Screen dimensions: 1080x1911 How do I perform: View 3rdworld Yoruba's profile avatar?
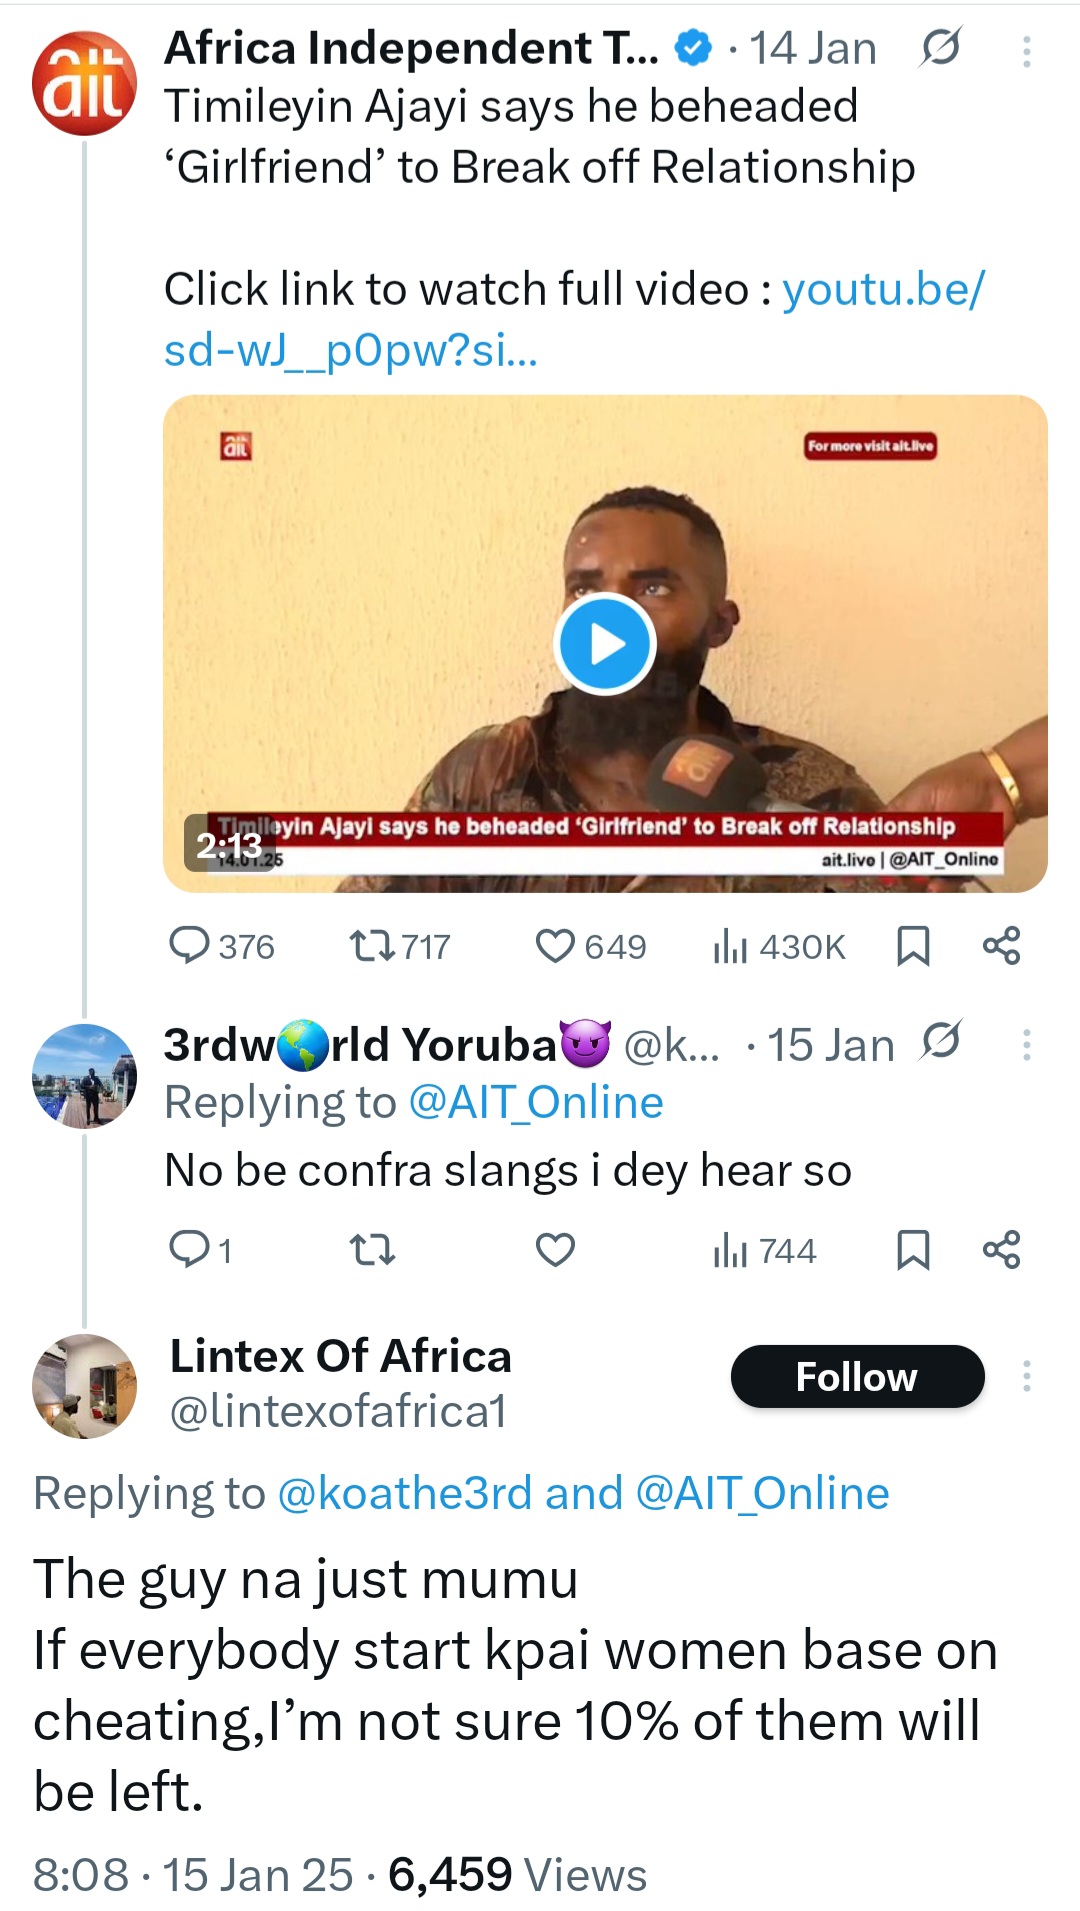(x=84, y=1076)
